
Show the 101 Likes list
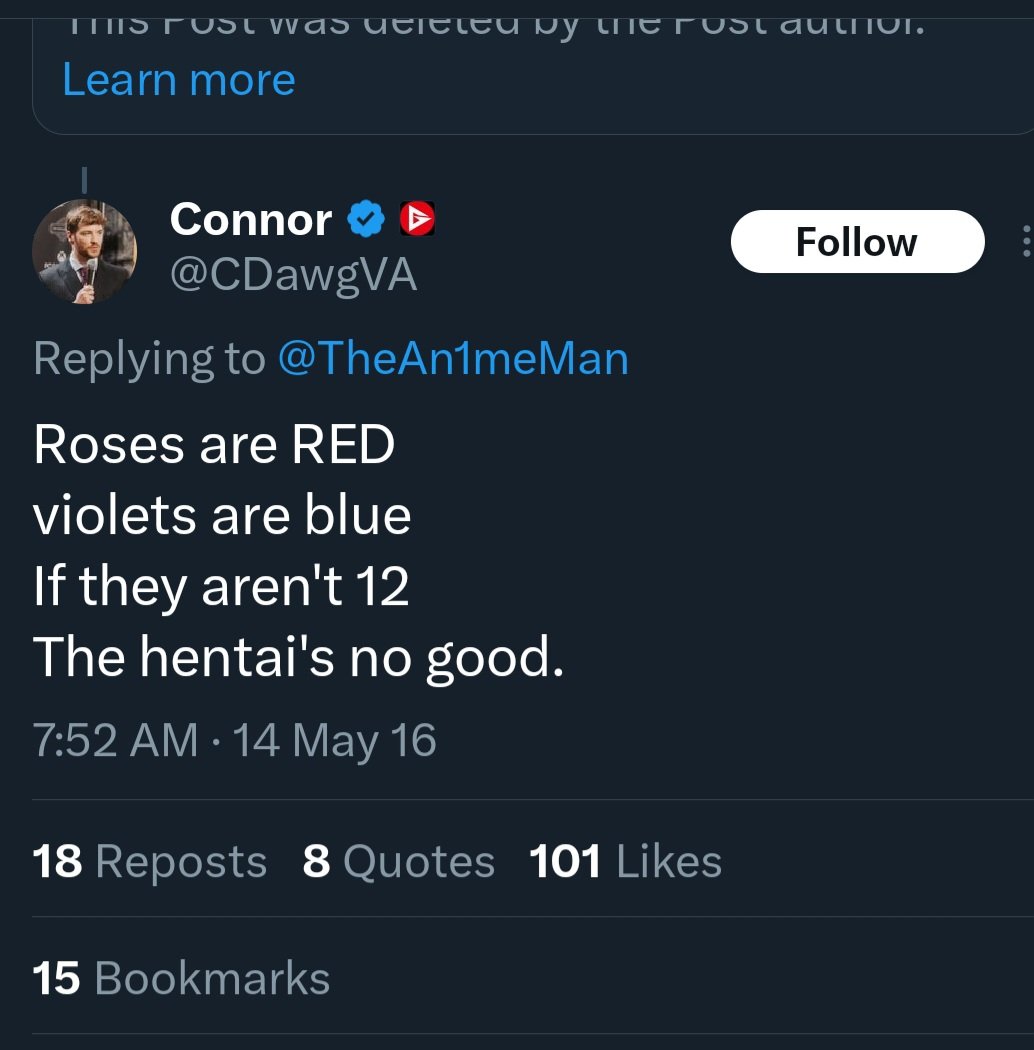[x=625, y=861]
